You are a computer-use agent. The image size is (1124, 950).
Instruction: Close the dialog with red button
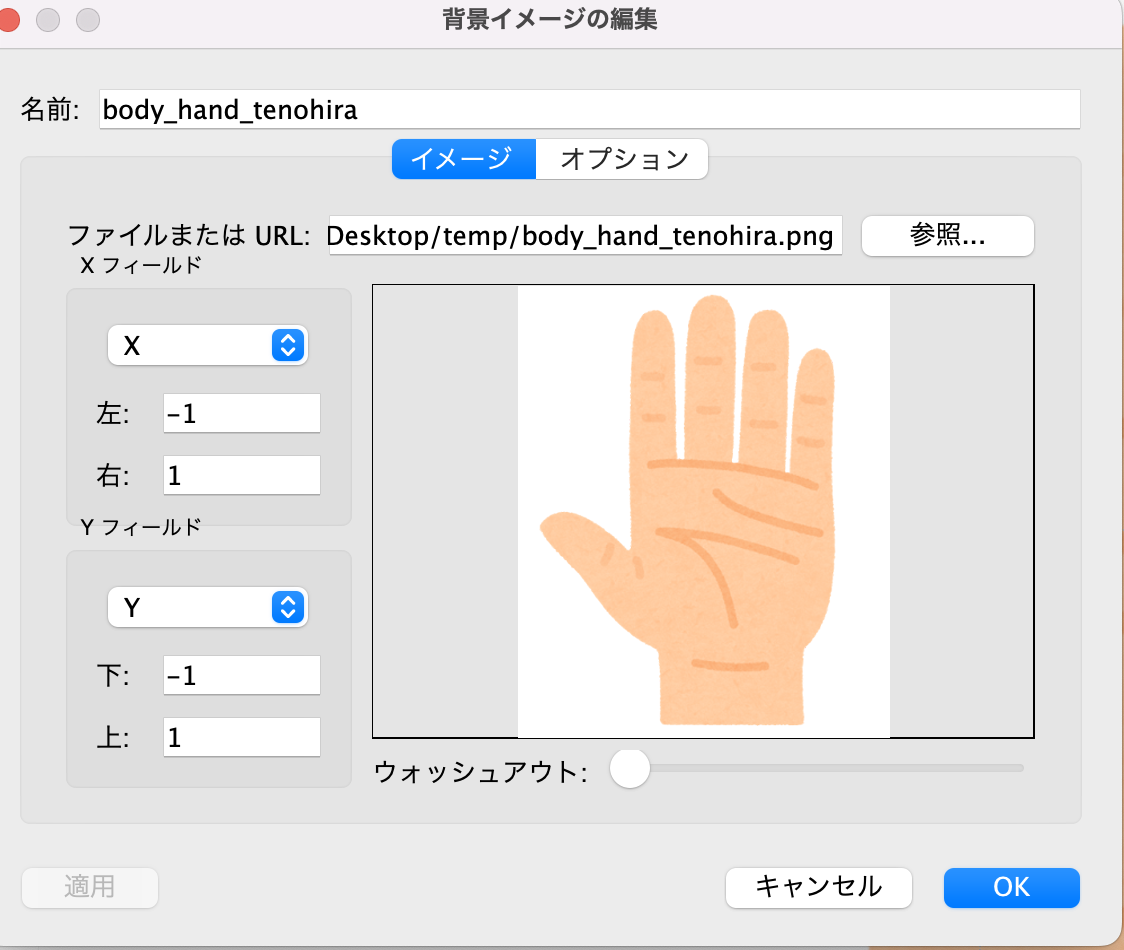pos(9,19)
